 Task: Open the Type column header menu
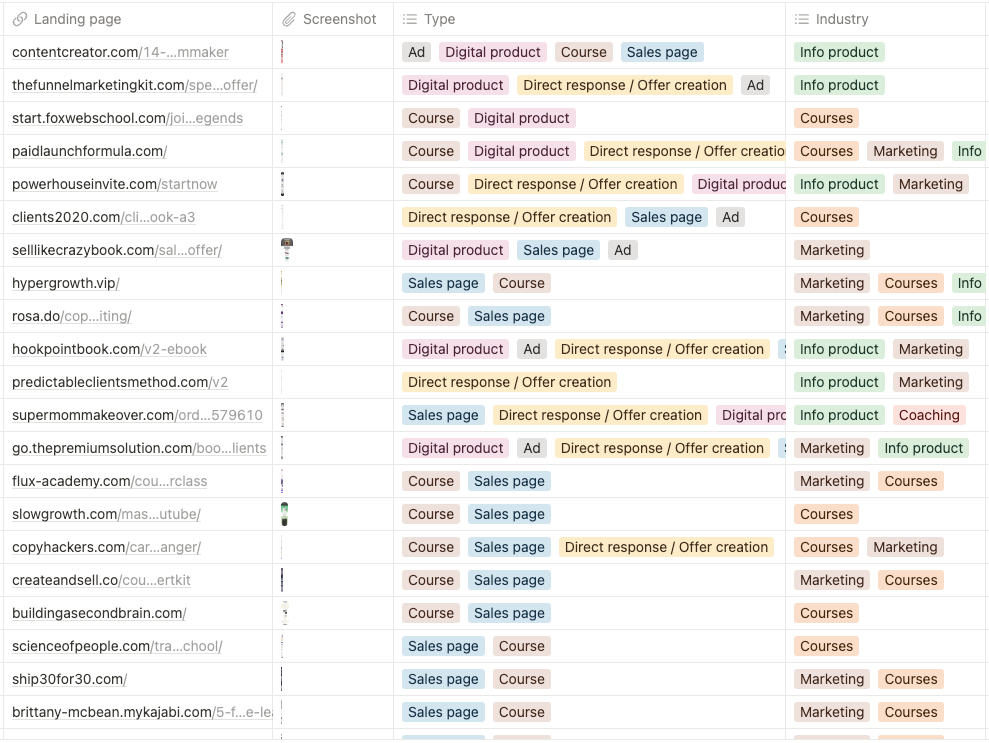pyautogui.click(x=589, y=20)
